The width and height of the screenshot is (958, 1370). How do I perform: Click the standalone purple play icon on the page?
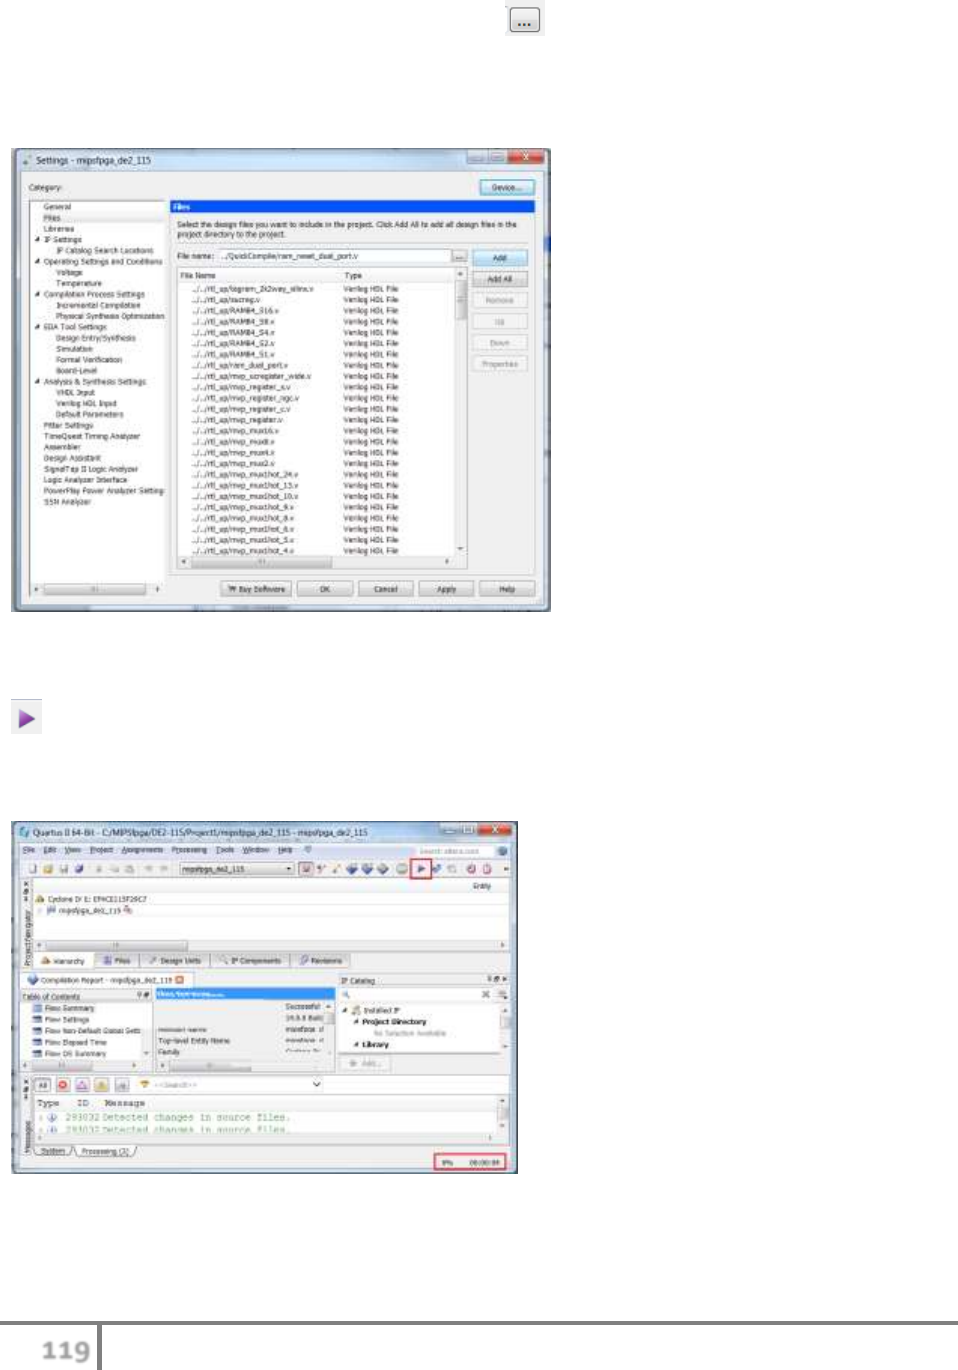tap(27, 717)
